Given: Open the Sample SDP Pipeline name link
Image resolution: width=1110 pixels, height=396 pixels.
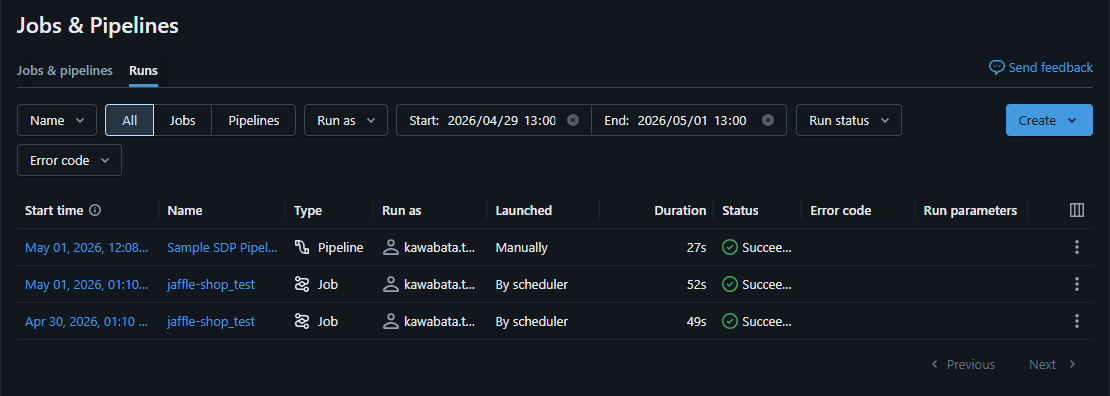Looking at the screenshot, I should 222,247.
